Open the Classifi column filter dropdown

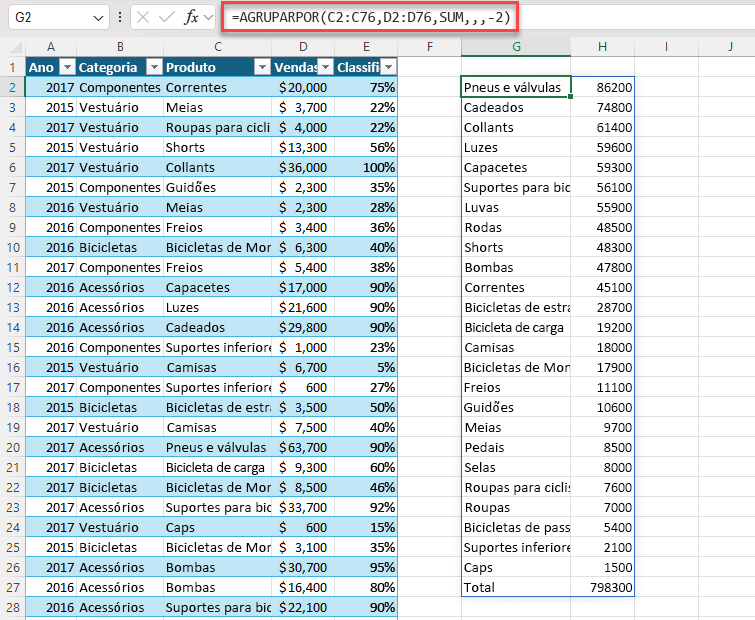[x=389, y=67]
